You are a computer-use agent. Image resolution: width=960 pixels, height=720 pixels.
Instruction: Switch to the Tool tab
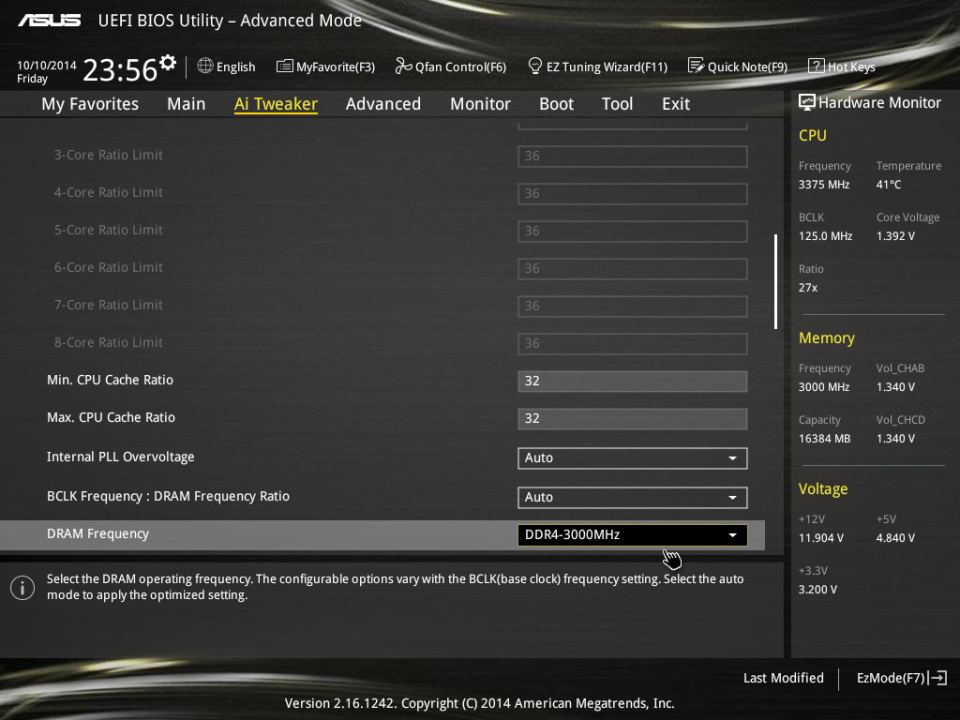(x=617, y=104)
